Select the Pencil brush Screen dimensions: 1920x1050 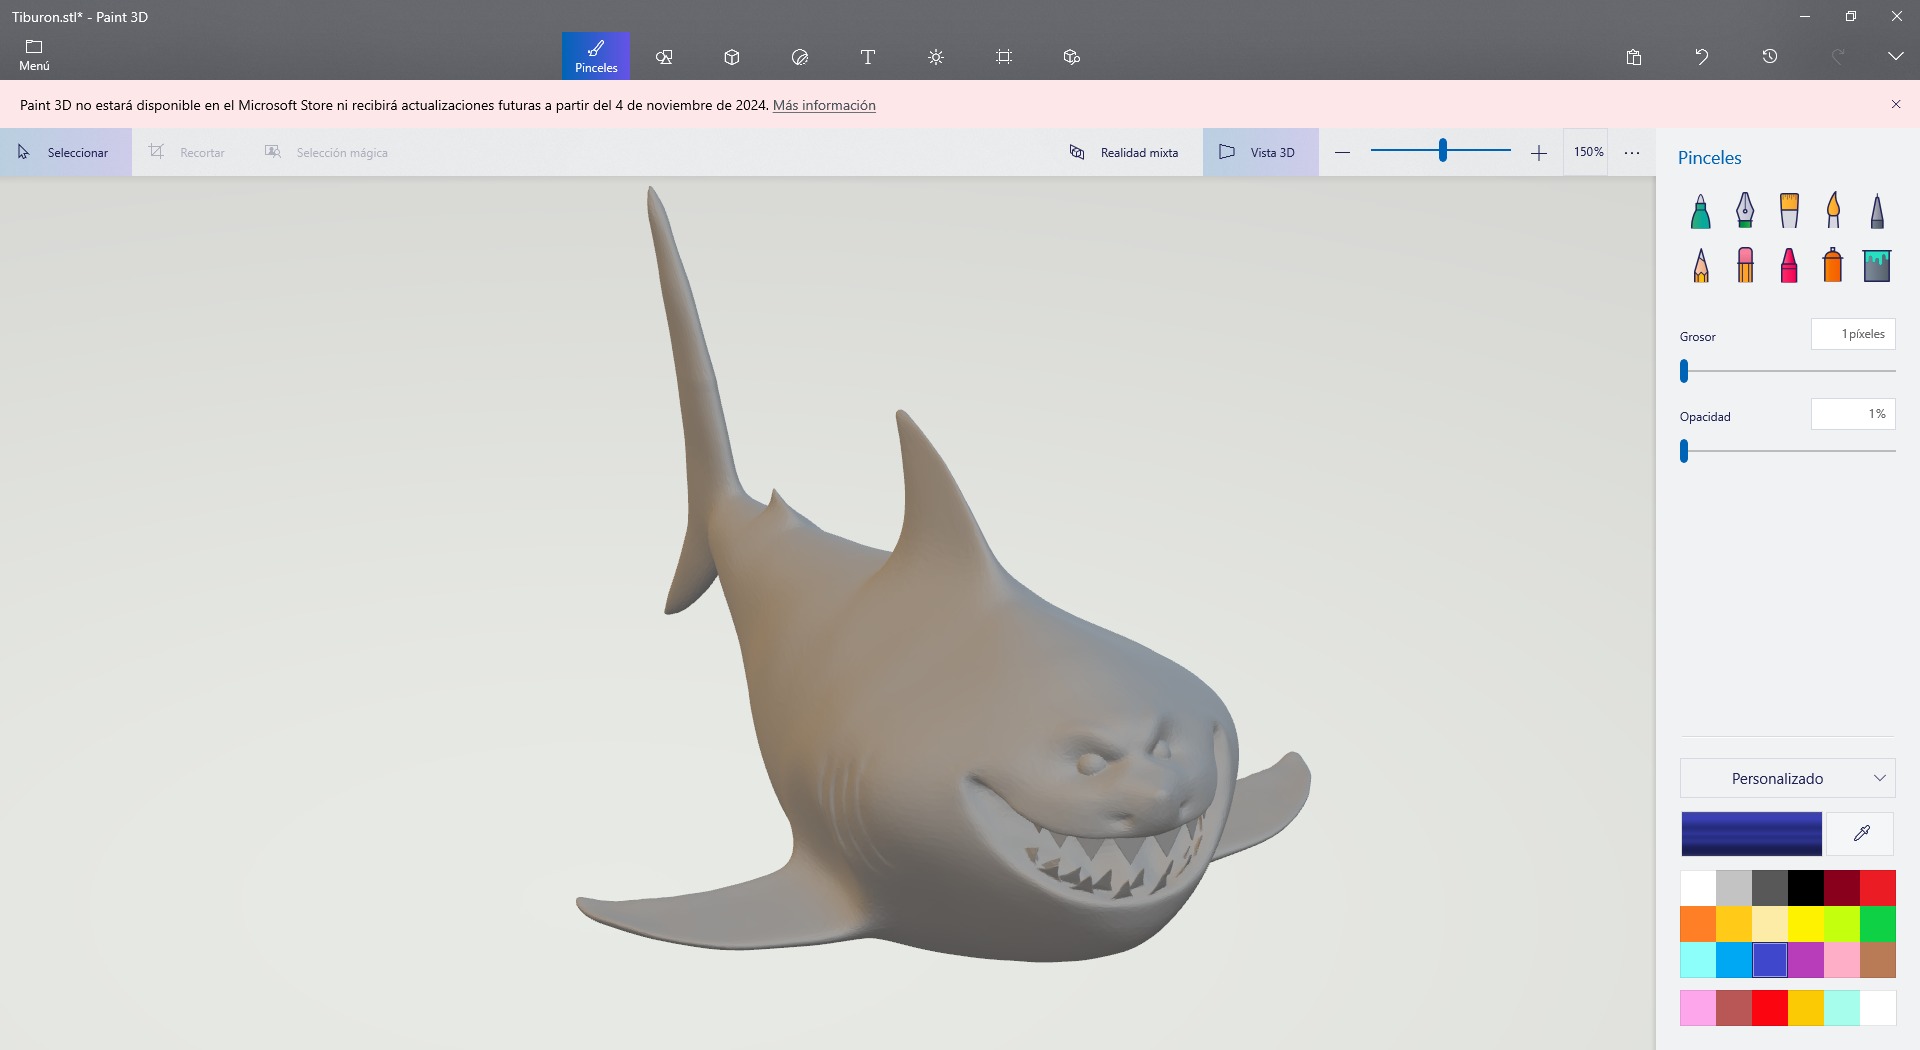pyautogui.click(x=1701, y=266)
